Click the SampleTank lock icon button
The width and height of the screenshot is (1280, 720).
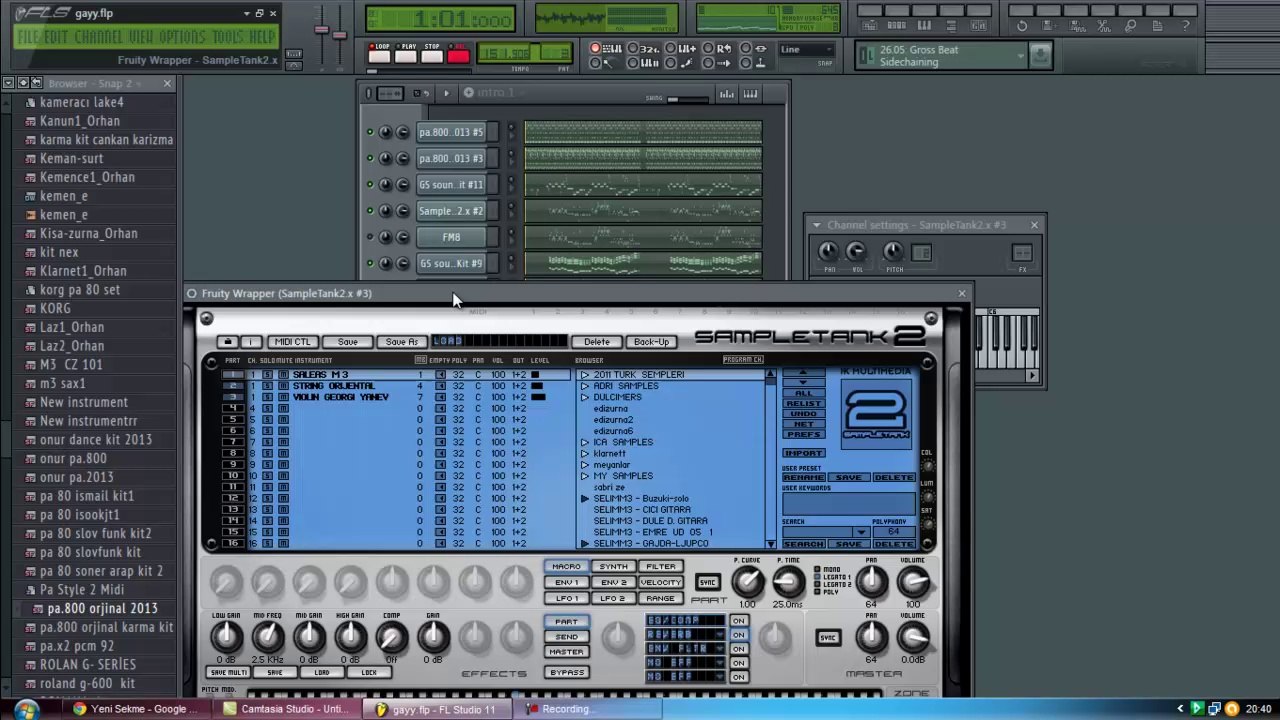pyautogui.click(x=227, y=342)
